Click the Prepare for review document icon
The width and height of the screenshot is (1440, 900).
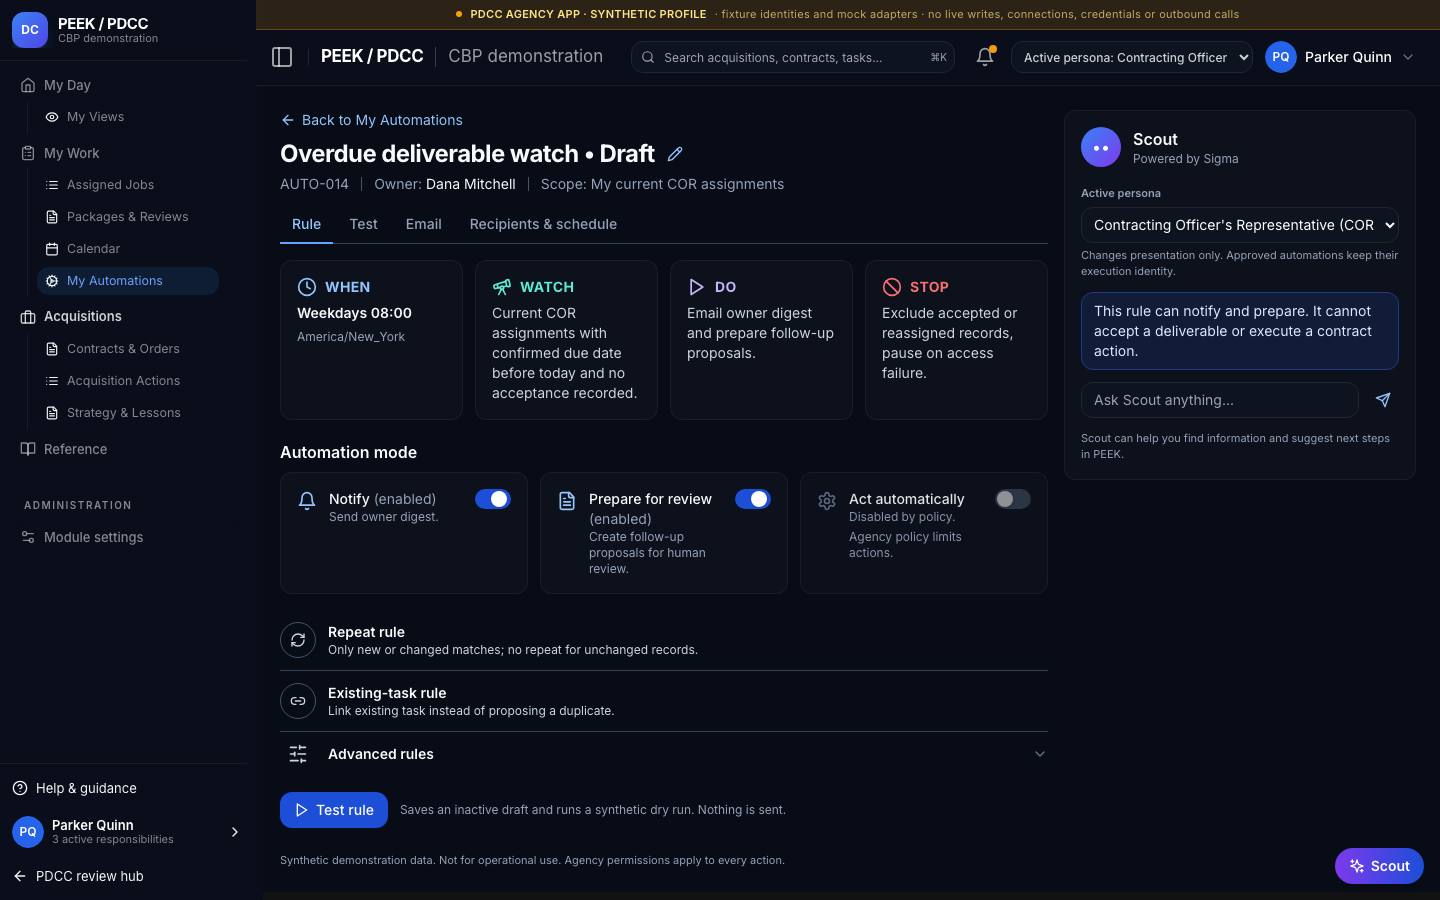coord(567,501)
